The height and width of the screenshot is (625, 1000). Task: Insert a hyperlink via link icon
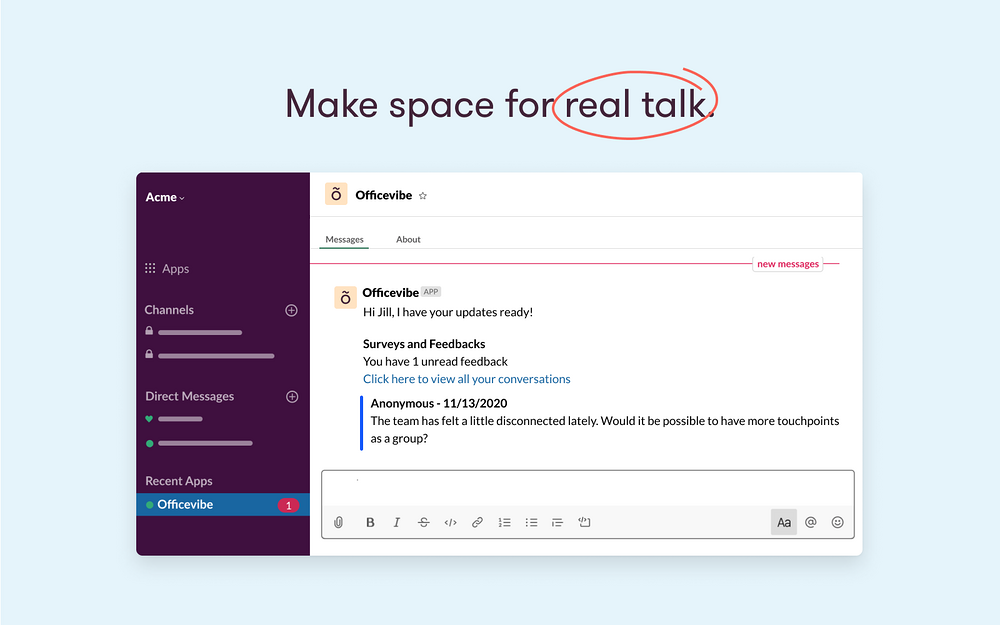(x=477, y=522)
